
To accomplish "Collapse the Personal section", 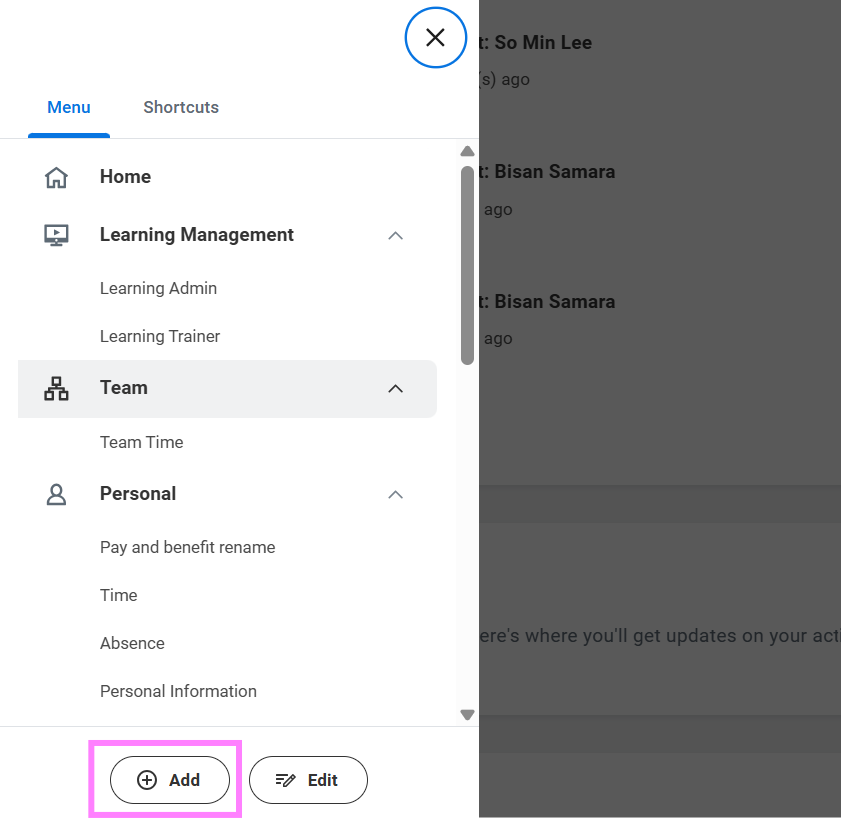I will coord(395,494).
